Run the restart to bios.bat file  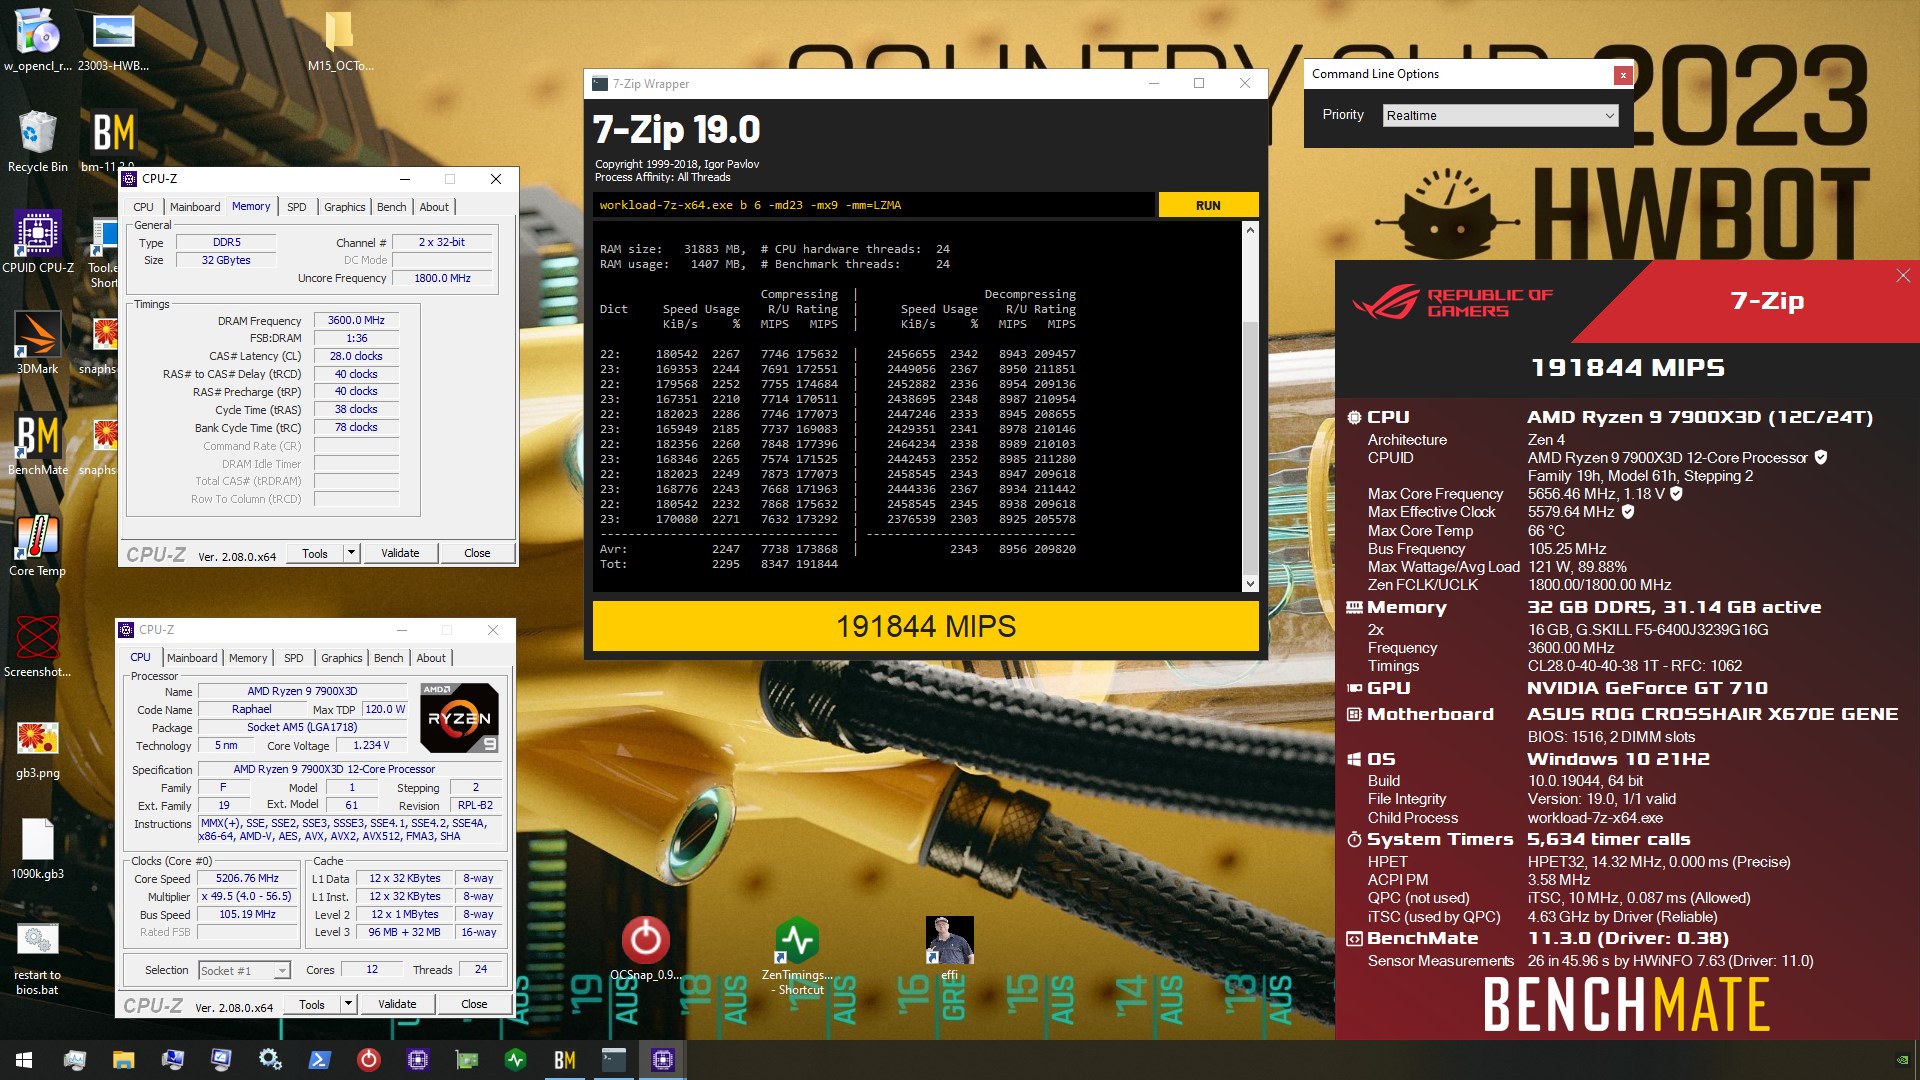point(38,940)
